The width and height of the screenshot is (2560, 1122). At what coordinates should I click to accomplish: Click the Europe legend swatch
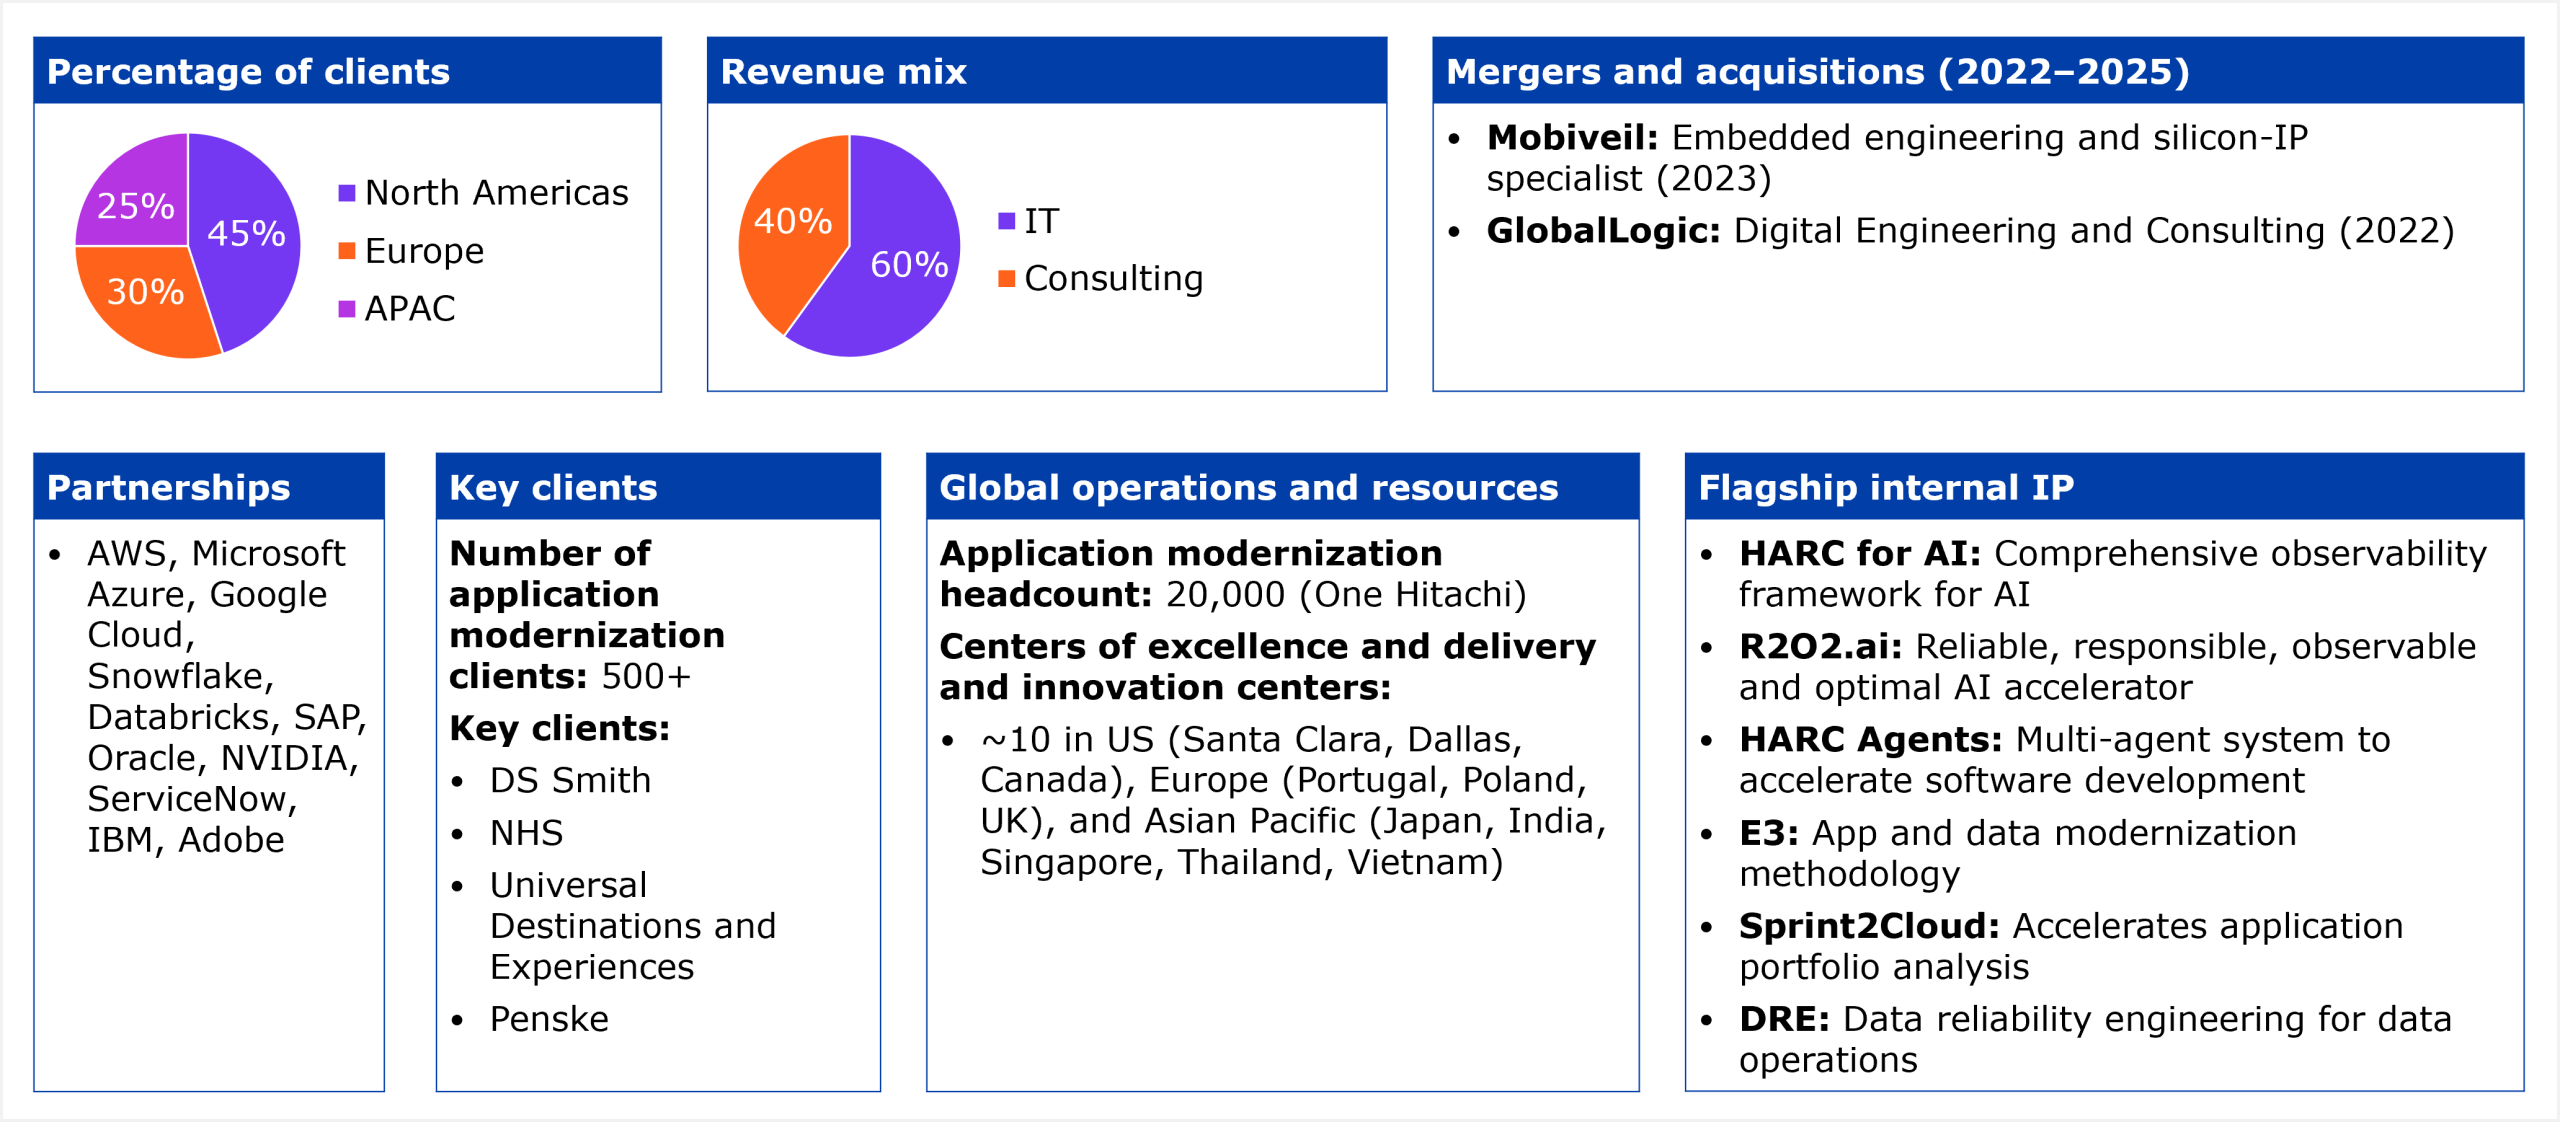click(347, 251)
